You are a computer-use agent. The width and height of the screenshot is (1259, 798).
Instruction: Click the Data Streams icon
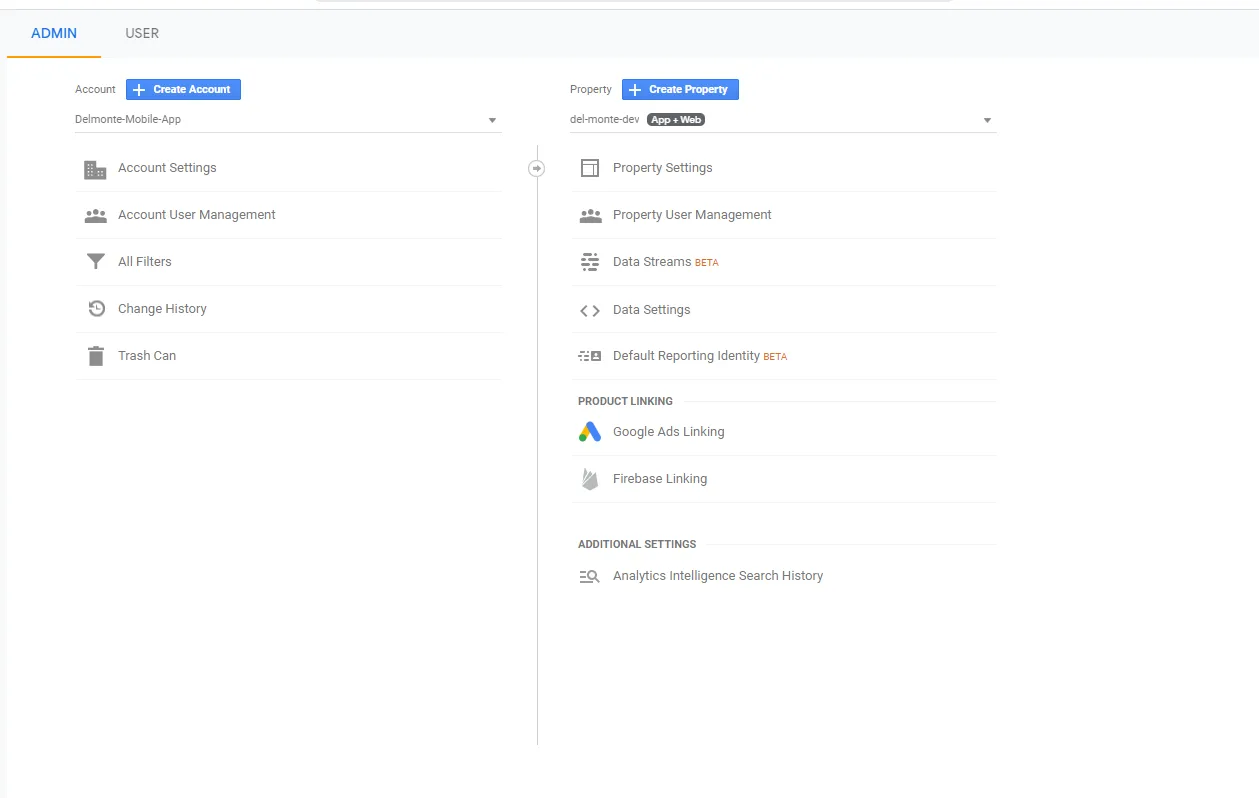pos(590,262)
